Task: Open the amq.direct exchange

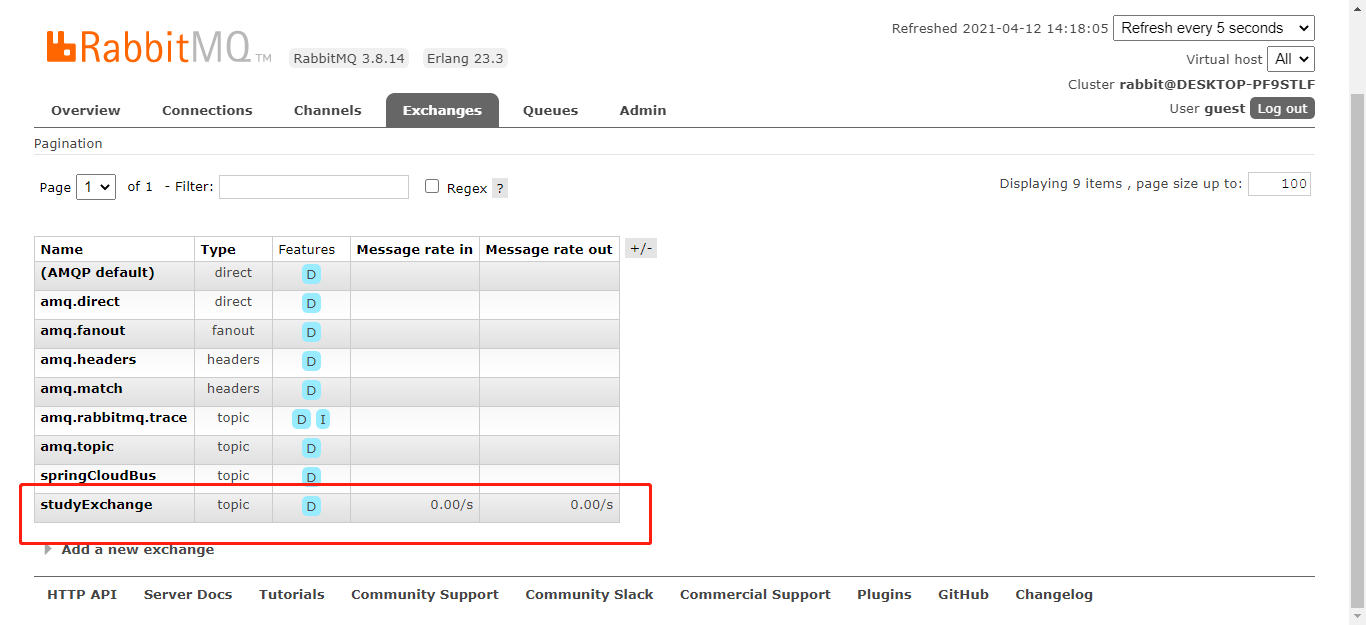Action: [80, 301]
